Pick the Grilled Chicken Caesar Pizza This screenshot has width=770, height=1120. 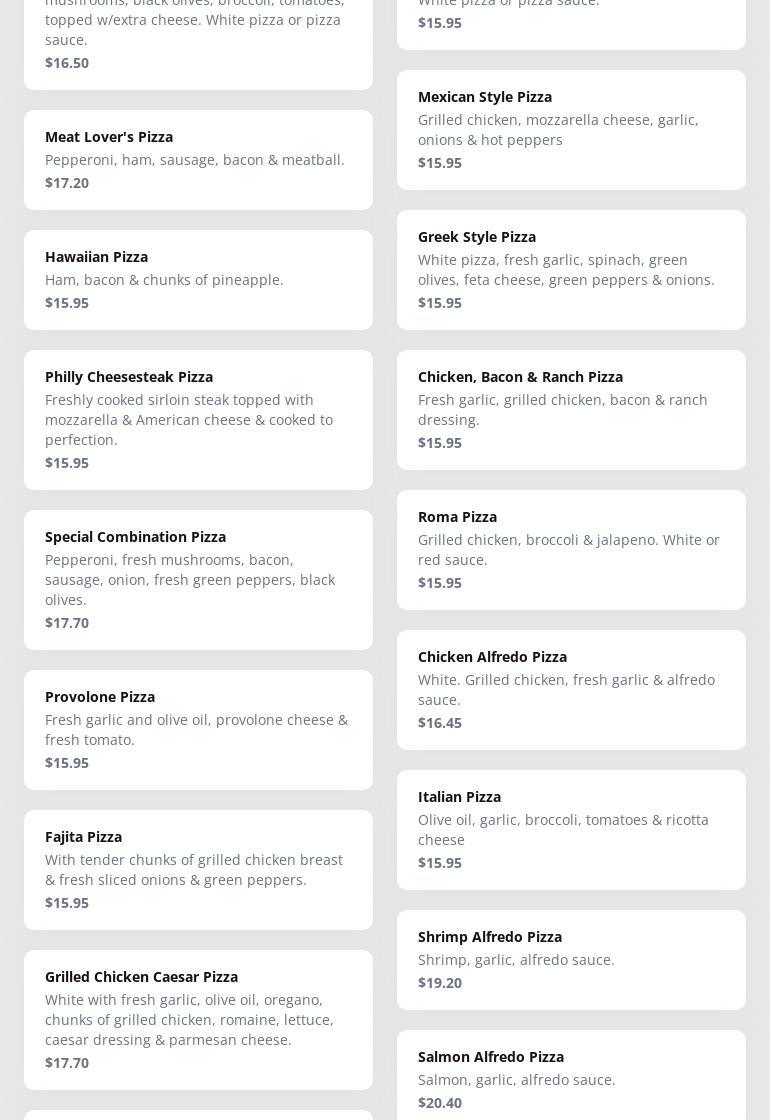(x=141, y=977)
